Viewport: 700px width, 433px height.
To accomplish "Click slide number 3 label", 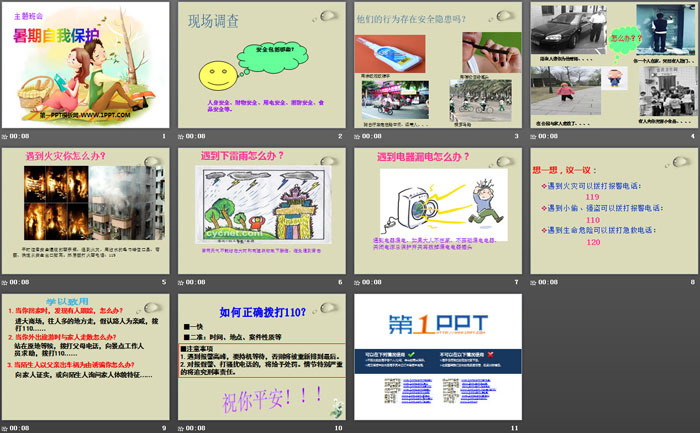I will [517, 136].
